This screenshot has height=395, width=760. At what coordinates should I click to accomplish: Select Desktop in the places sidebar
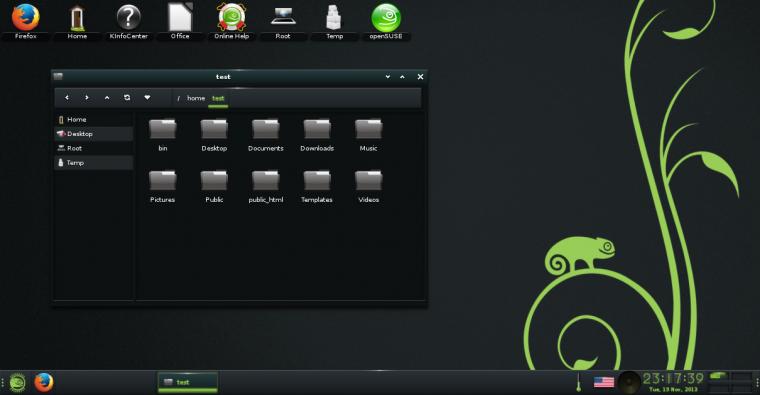click(x=94, y=134)
